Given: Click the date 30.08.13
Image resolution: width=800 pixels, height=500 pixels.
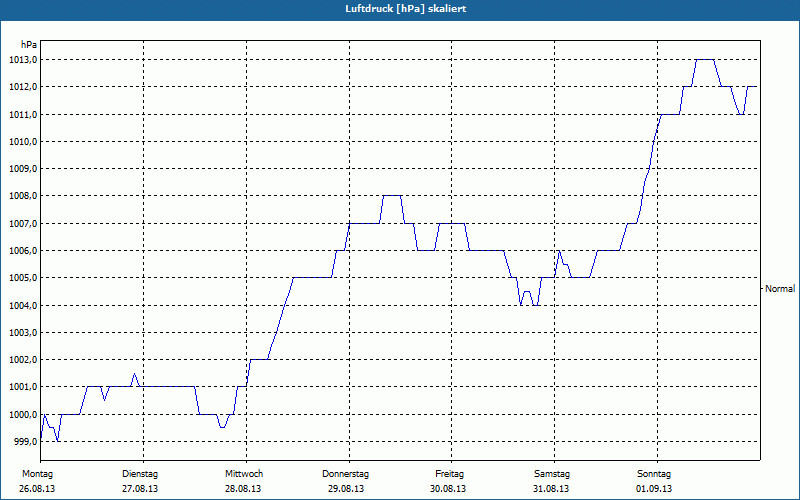Looking at the screenshot, I should coord(448,489).
